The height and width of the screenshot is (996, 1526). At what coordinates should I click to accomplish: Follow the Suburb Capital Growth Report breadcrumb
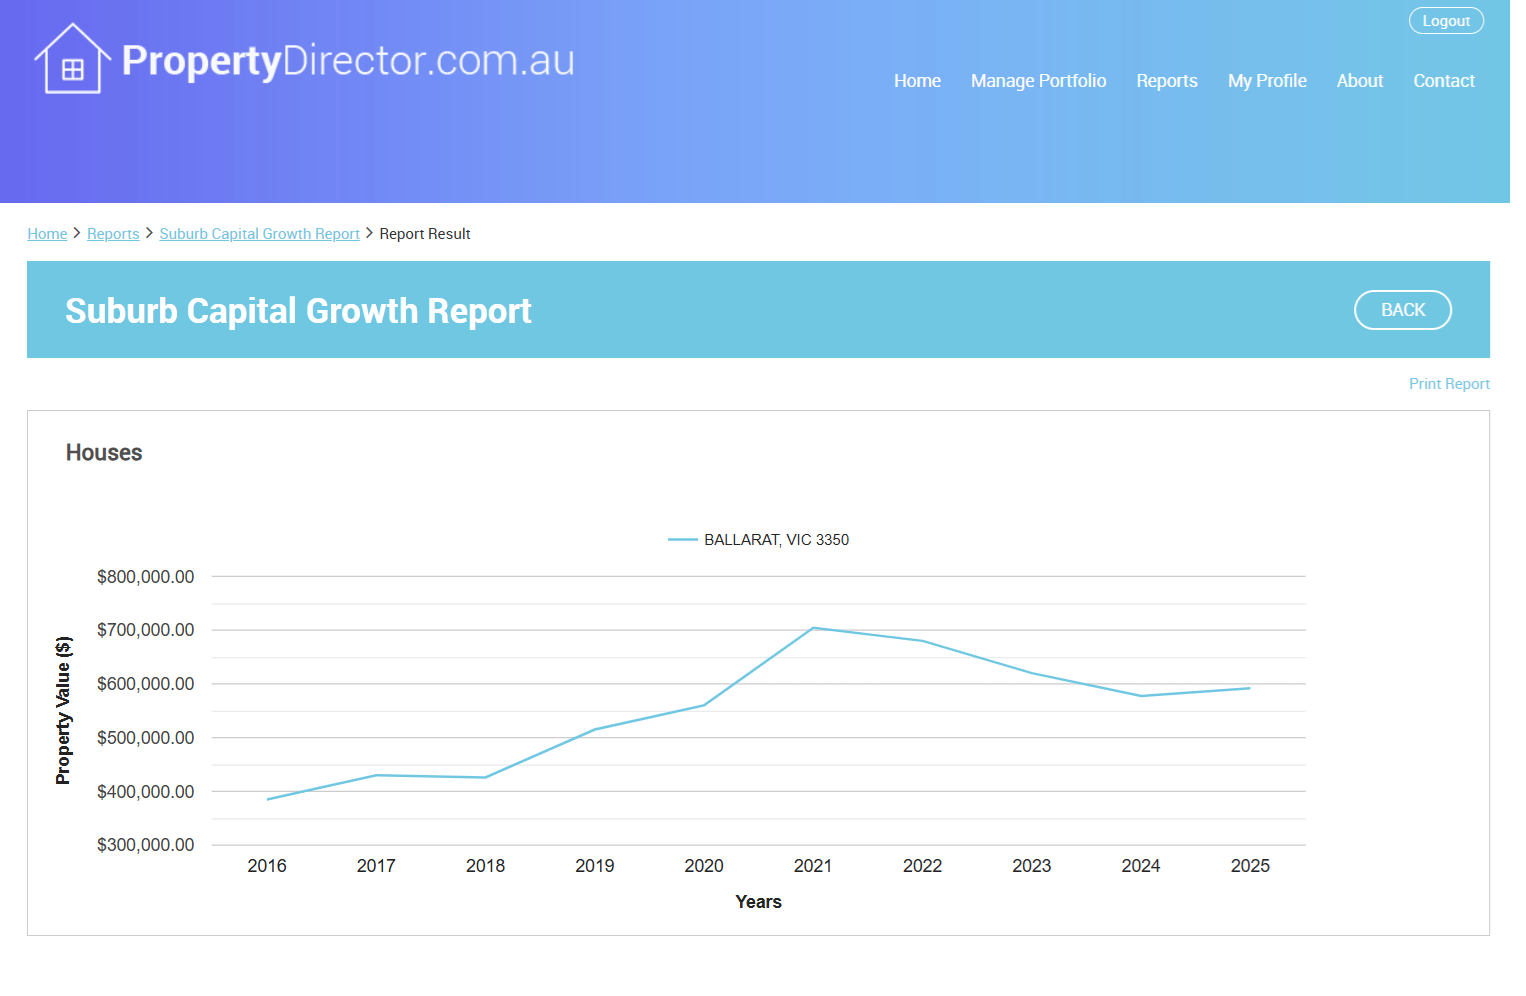pyautogui.click(x=259, y=234)
